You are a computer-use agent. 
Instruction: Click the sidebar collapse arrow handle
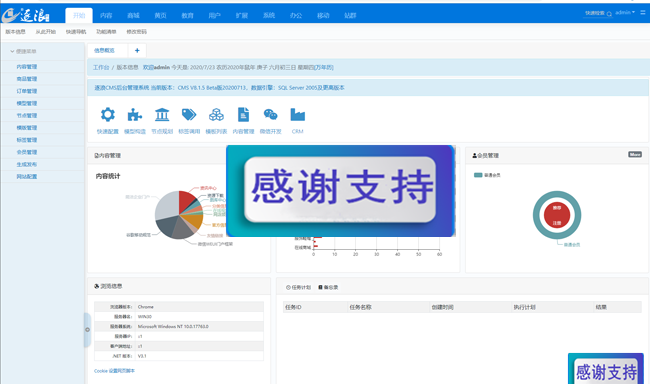click(x=87, y=330)
